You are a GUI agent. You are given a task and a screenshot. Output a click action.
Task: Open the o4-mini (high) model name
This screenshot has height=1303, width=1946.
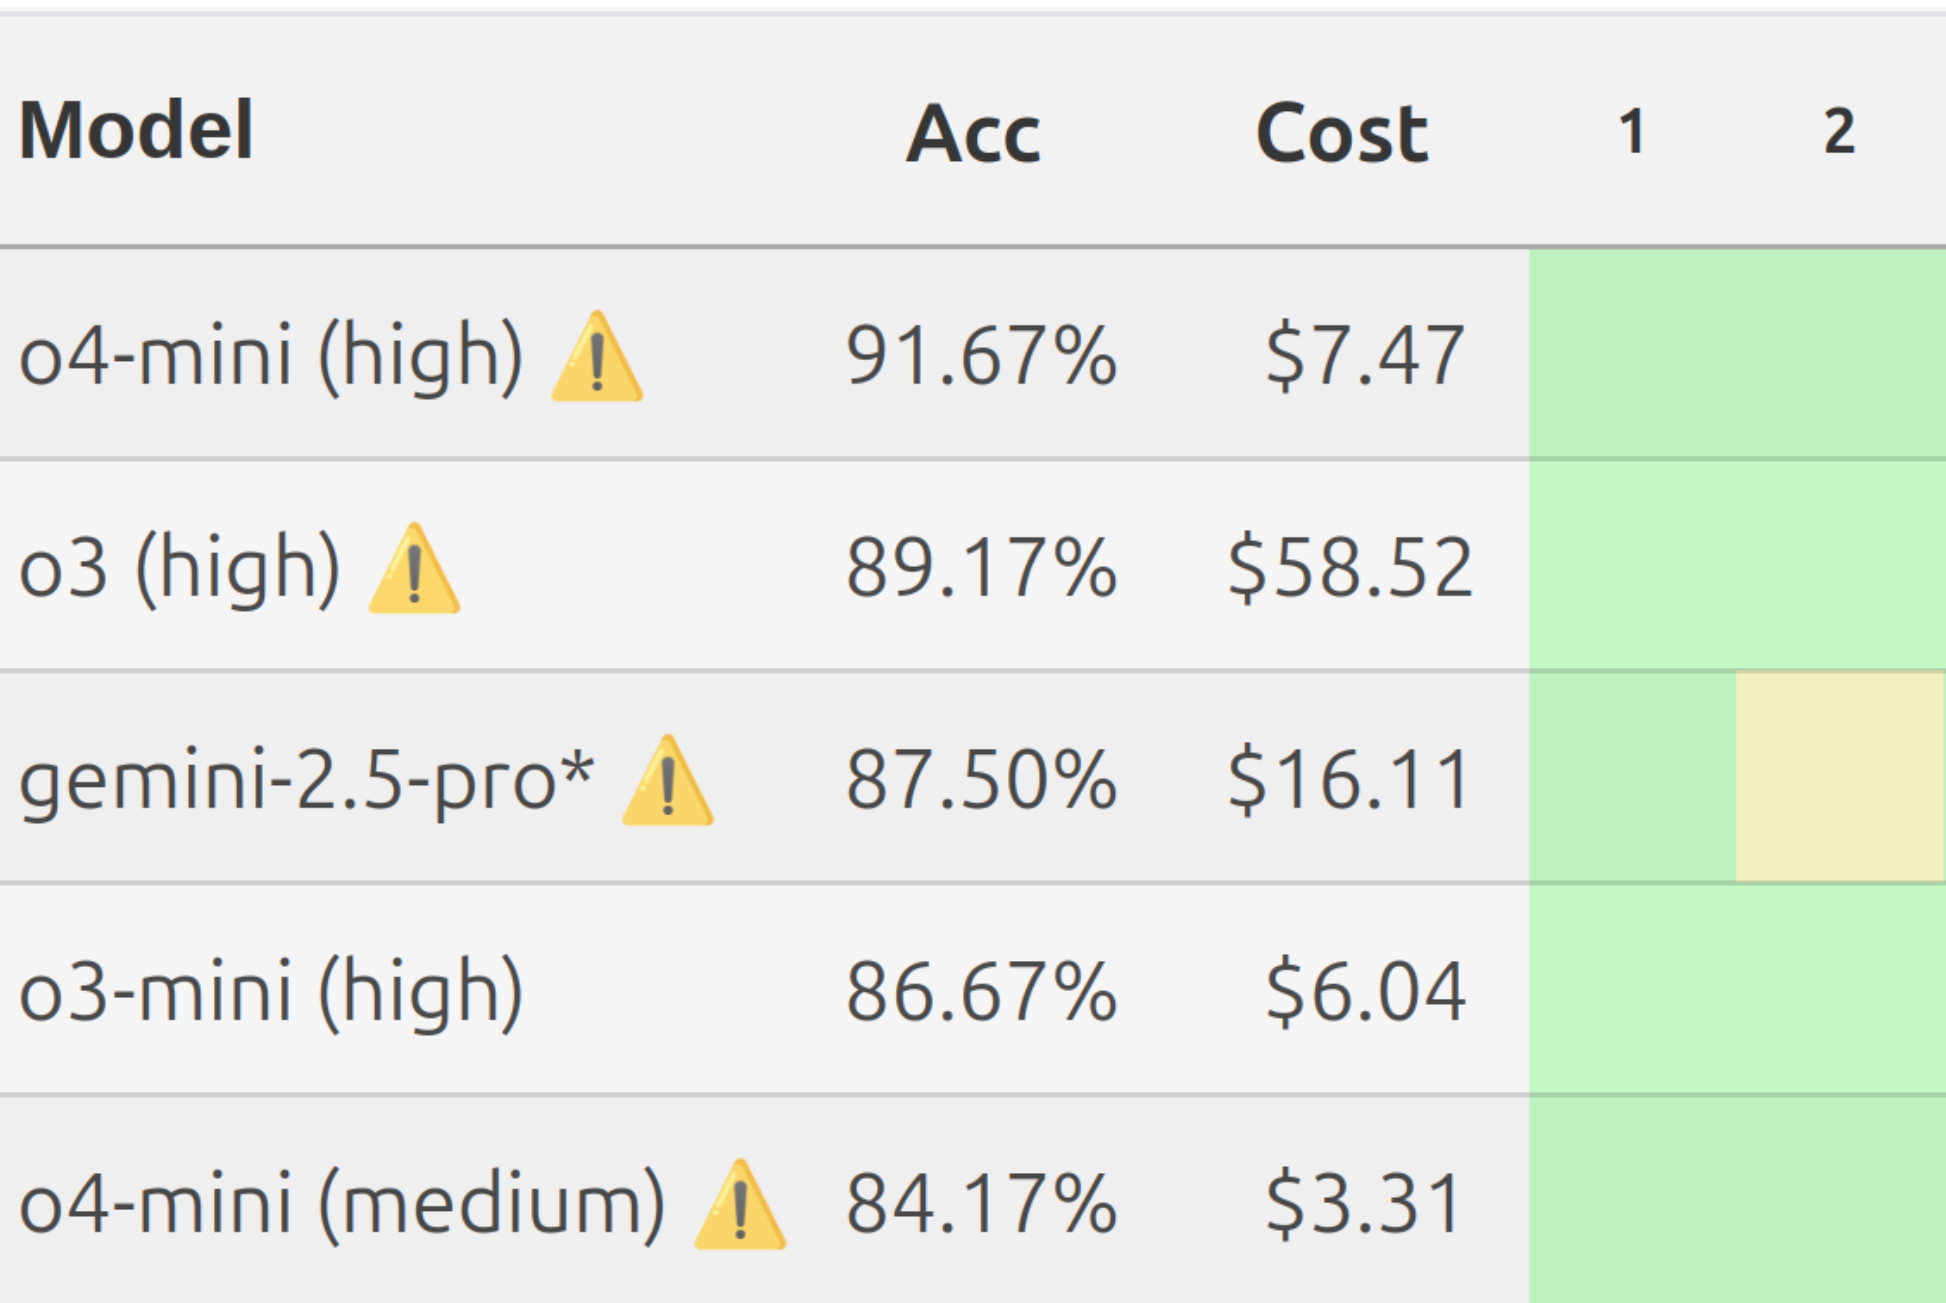(271, 357)
